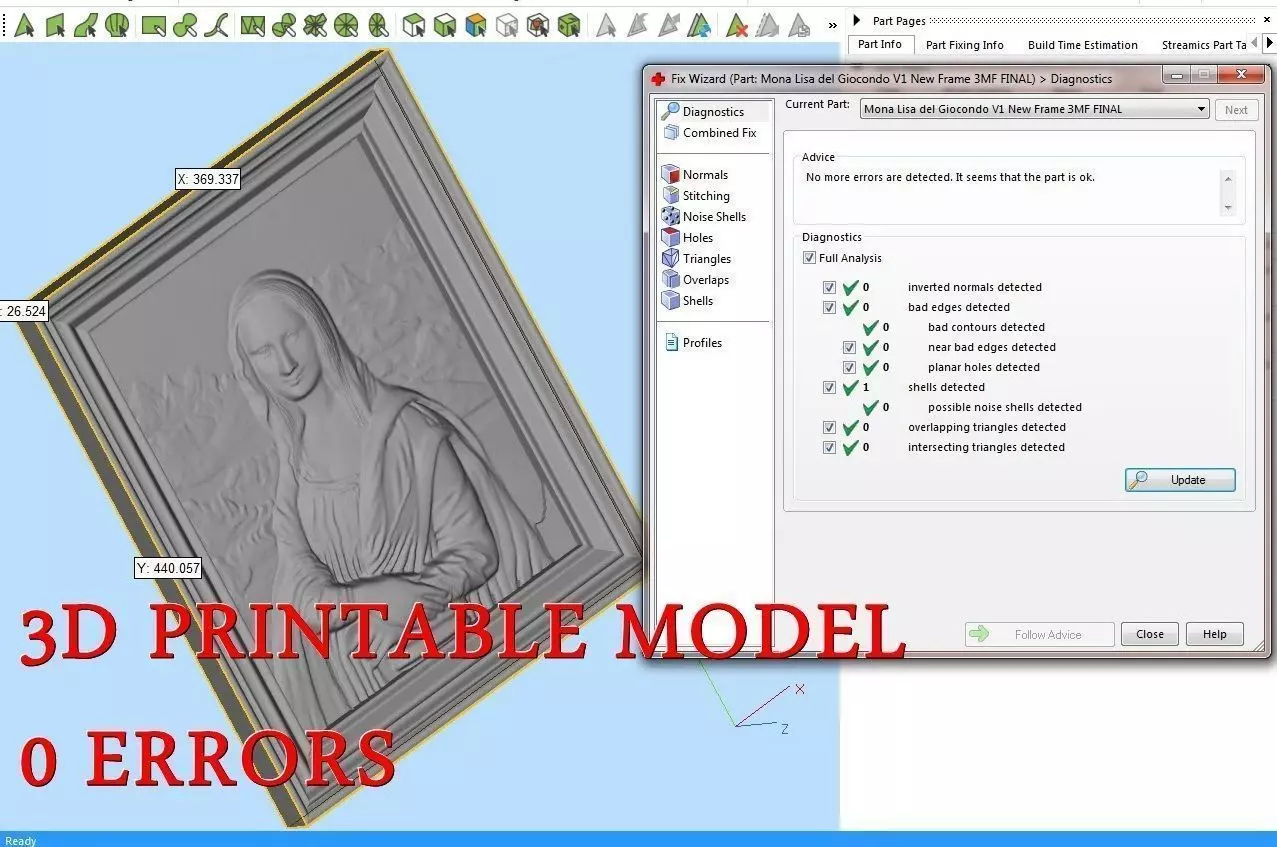Click the gray triangle with cursor icon
Screen dimensions: 1277x847
point(606,25)
